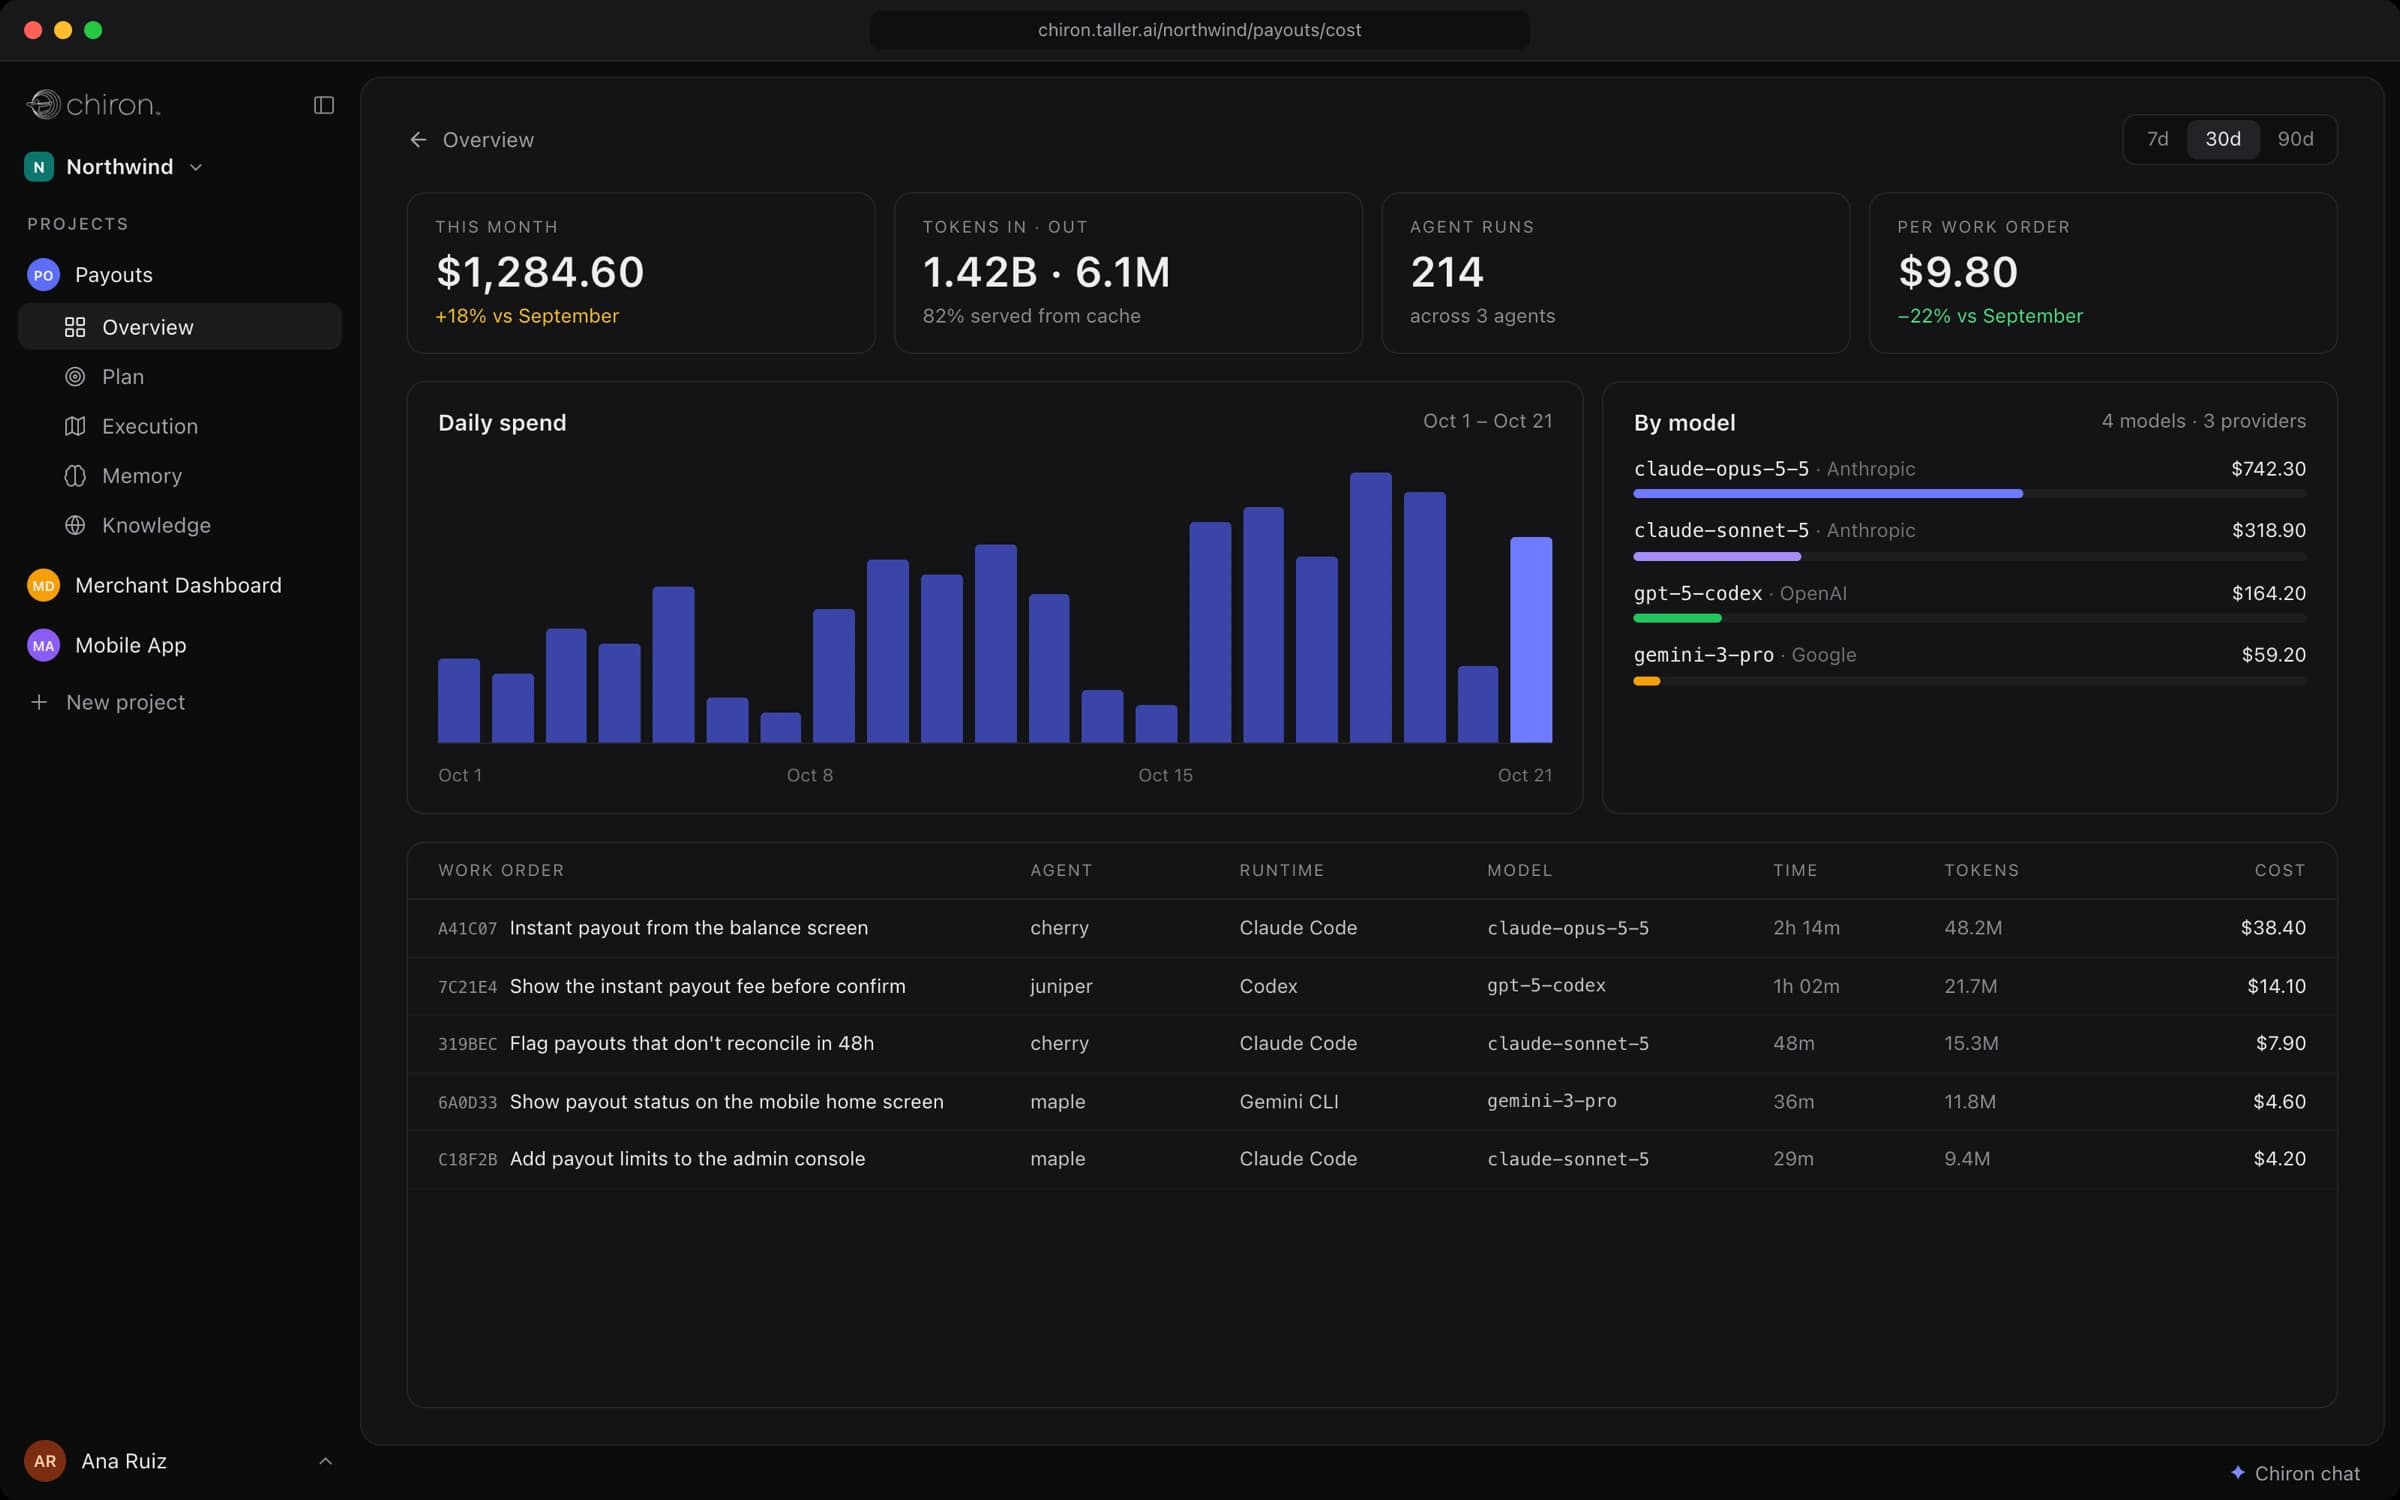
Task: Click the Chiron chat sparkle icon
Action: pos(2238,1473)
